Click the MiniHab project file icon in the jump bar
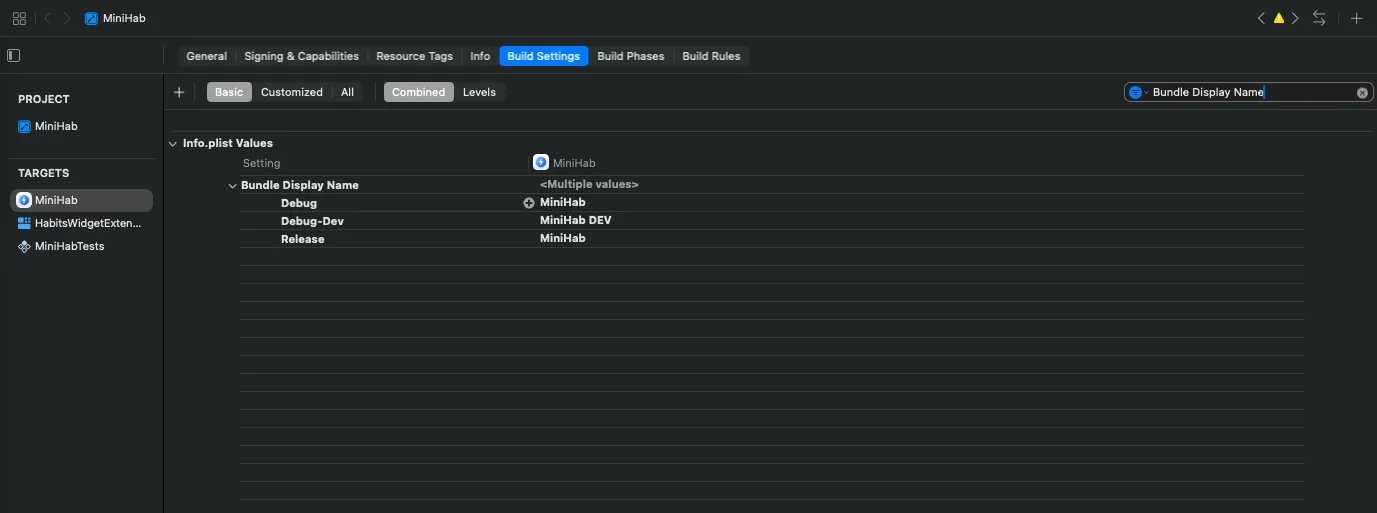Viewport: 1377px width, 513px height. coord(92,18)
